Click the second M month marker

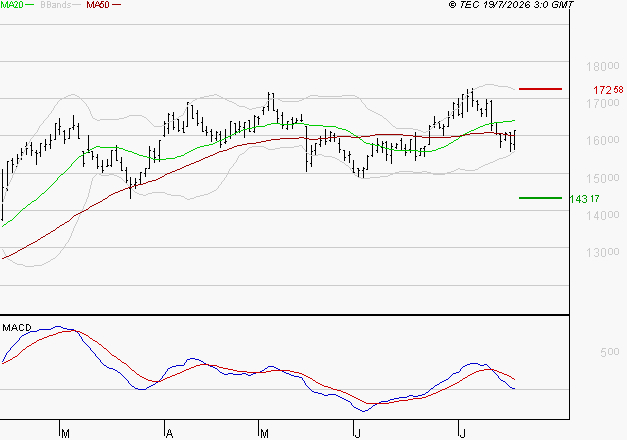point(264,434)
